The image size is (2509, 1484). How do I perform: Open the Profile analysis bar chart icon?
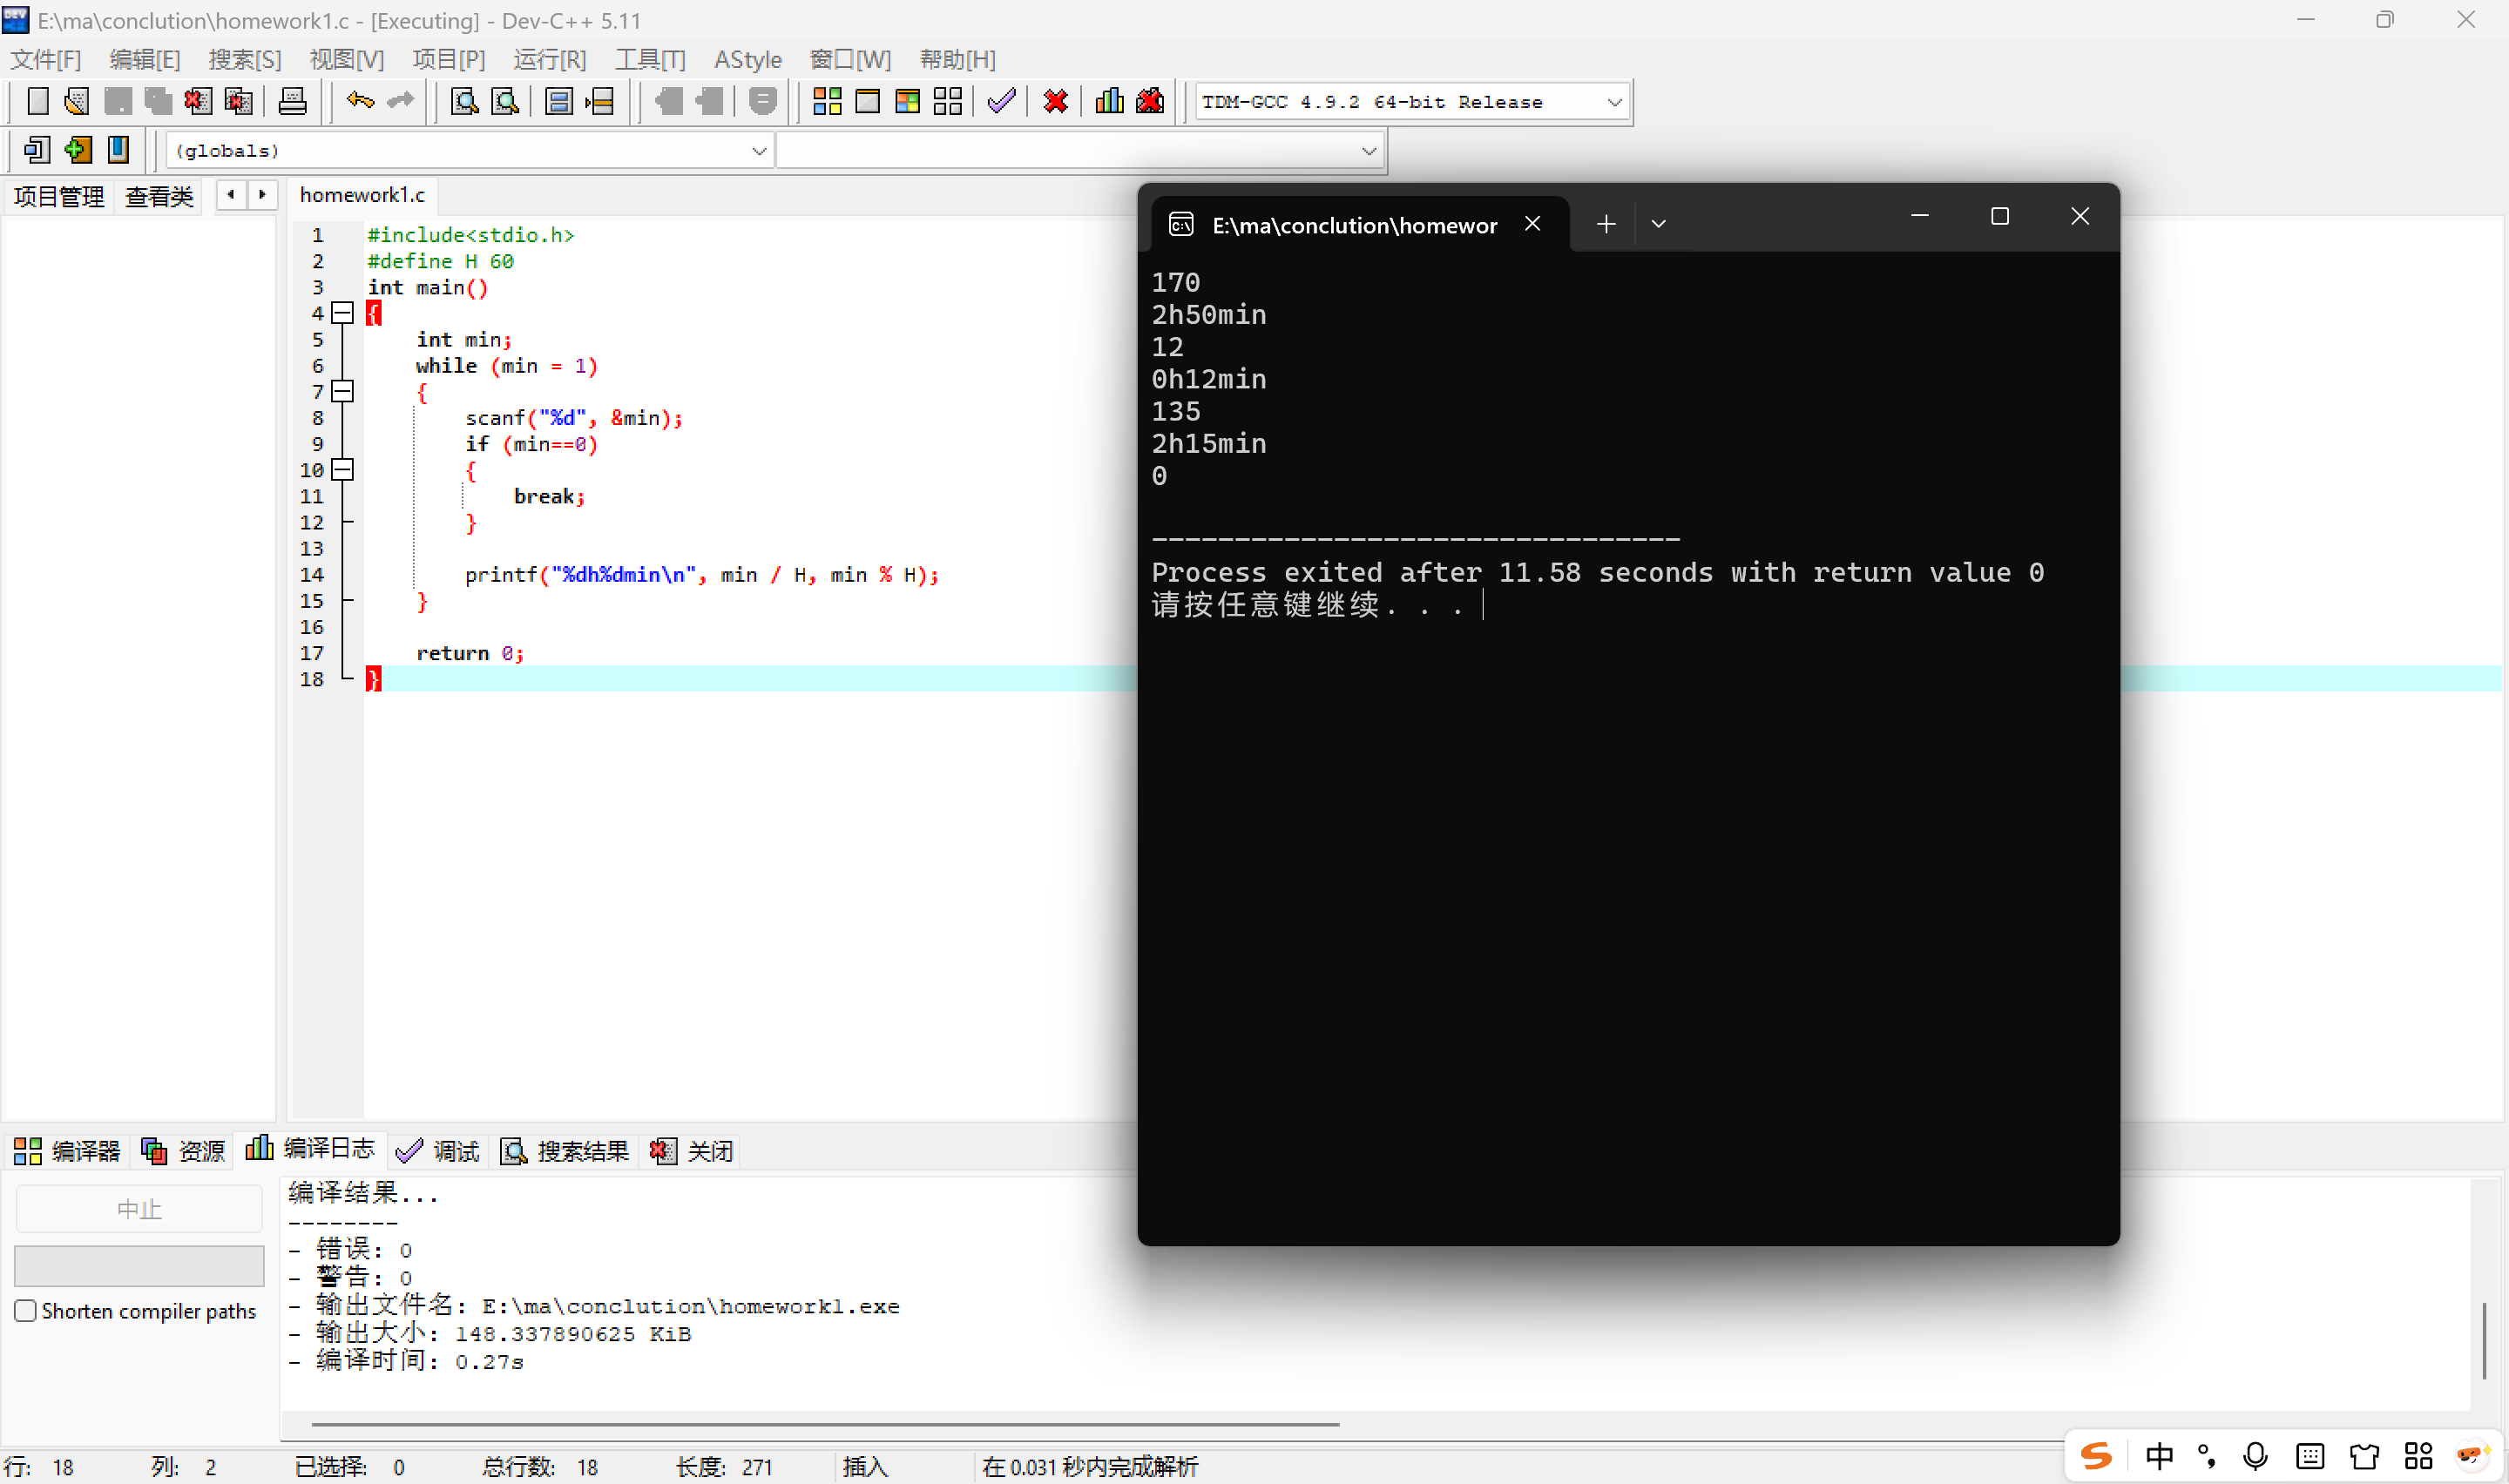[1109, 101]
